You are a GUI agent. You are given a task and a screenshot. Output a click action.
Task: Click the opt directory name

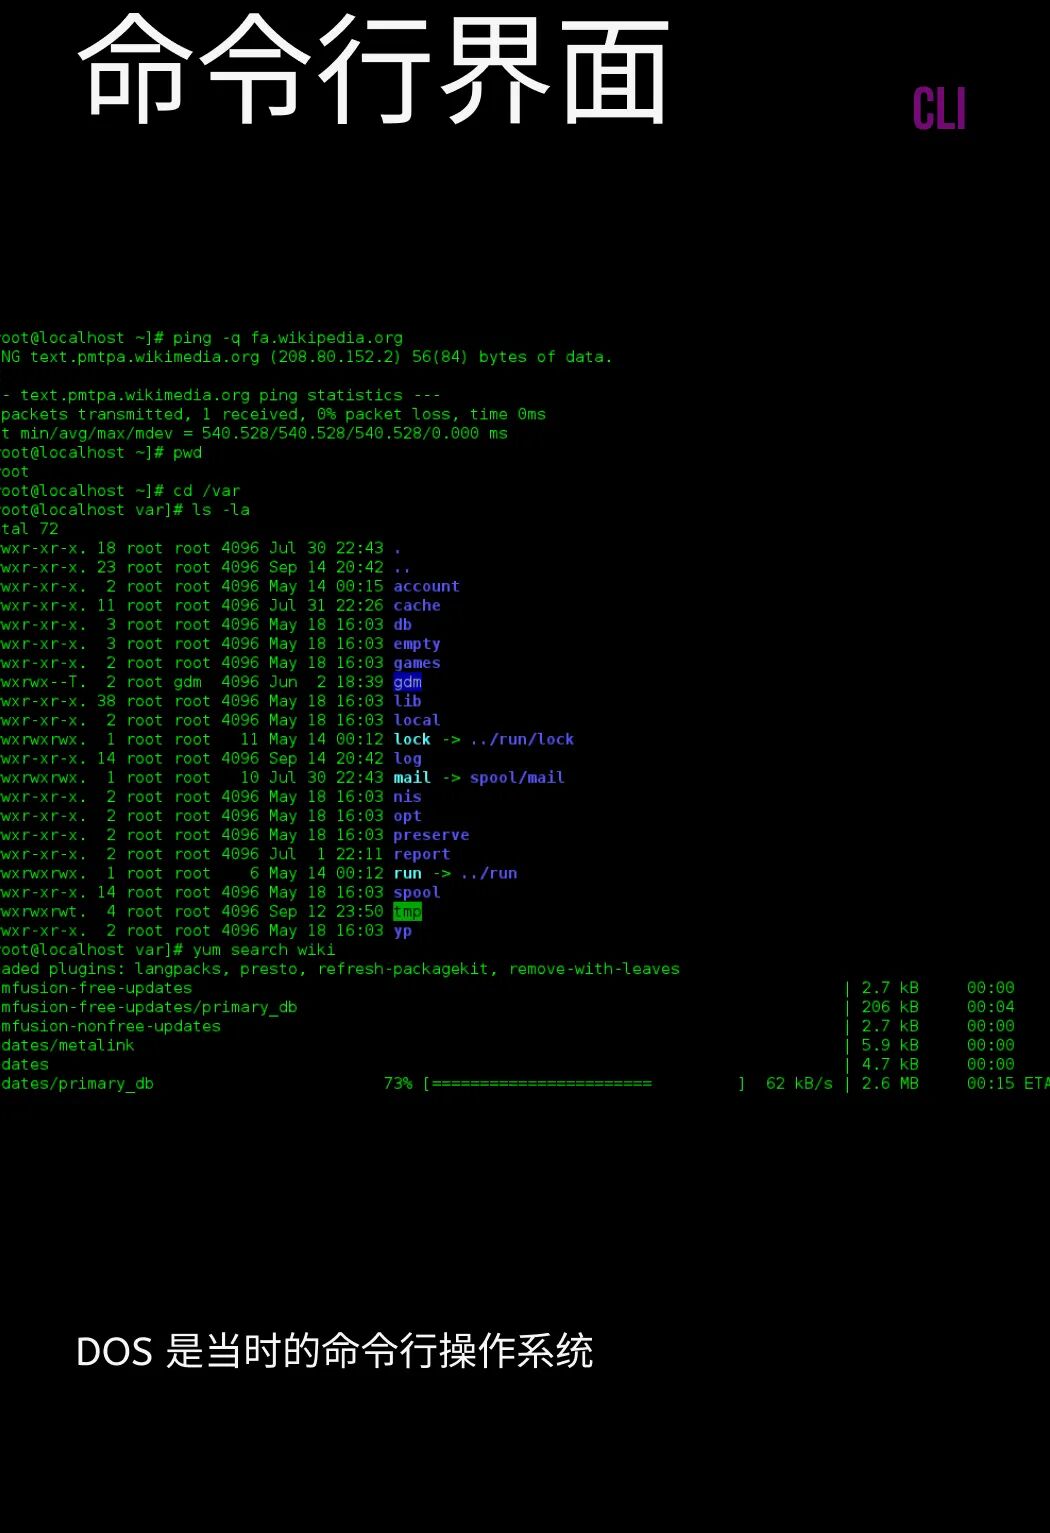(407, 816)
